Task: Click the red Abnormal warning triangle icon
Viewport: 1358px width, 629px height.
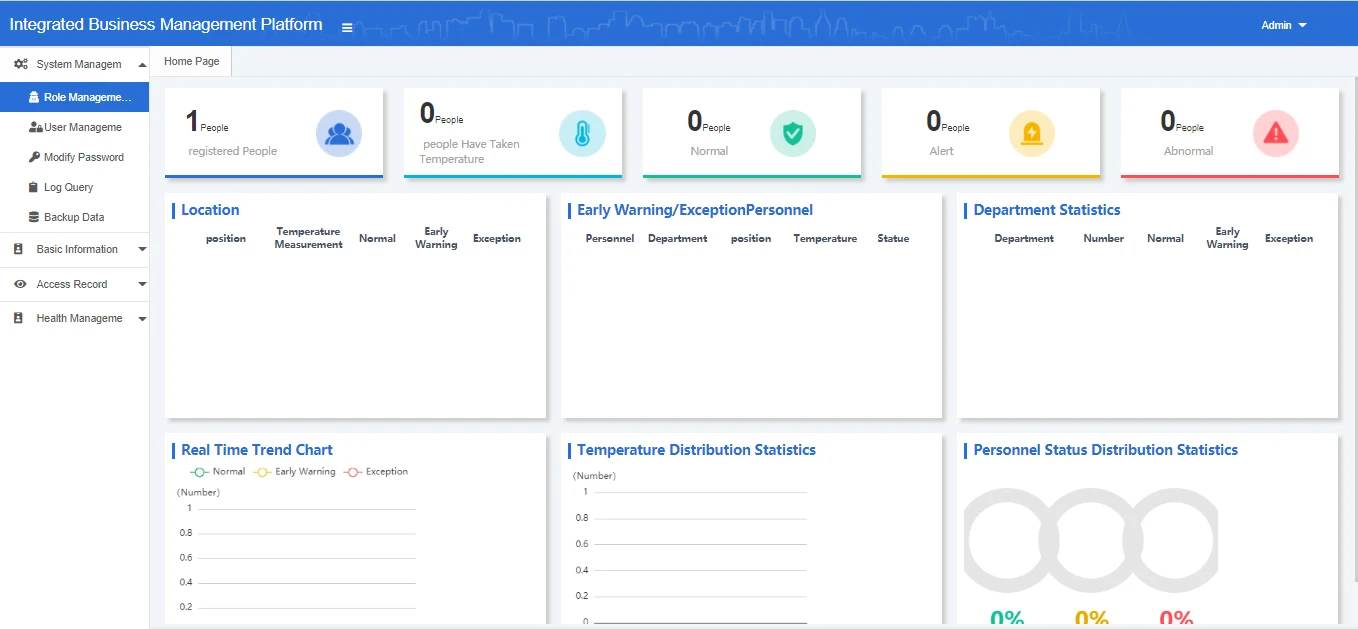Action: click(1275, 134)
